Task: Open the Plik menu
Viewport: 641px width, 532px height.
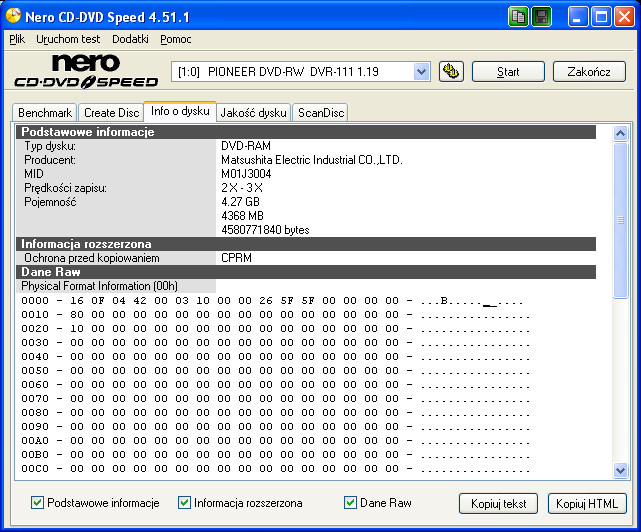Action: pos(17,39)
